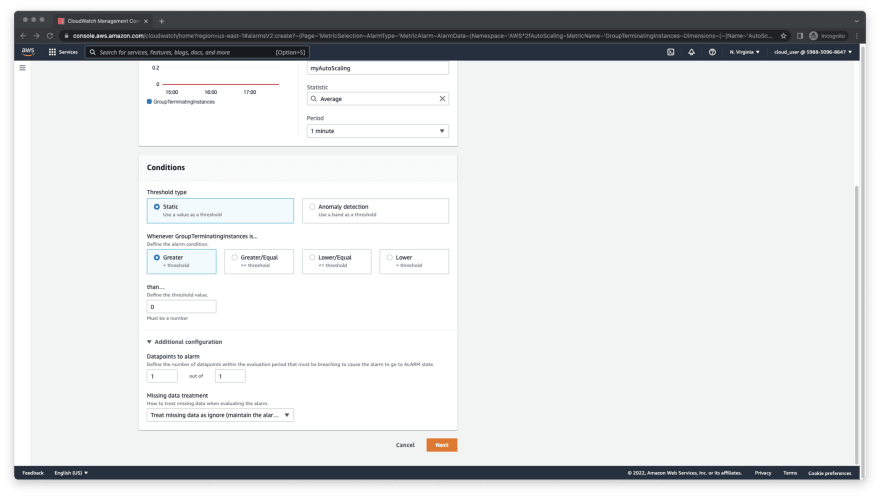Screen dimensions: 880x497
Task: Click the browser address bar URL
Action: 422,36
